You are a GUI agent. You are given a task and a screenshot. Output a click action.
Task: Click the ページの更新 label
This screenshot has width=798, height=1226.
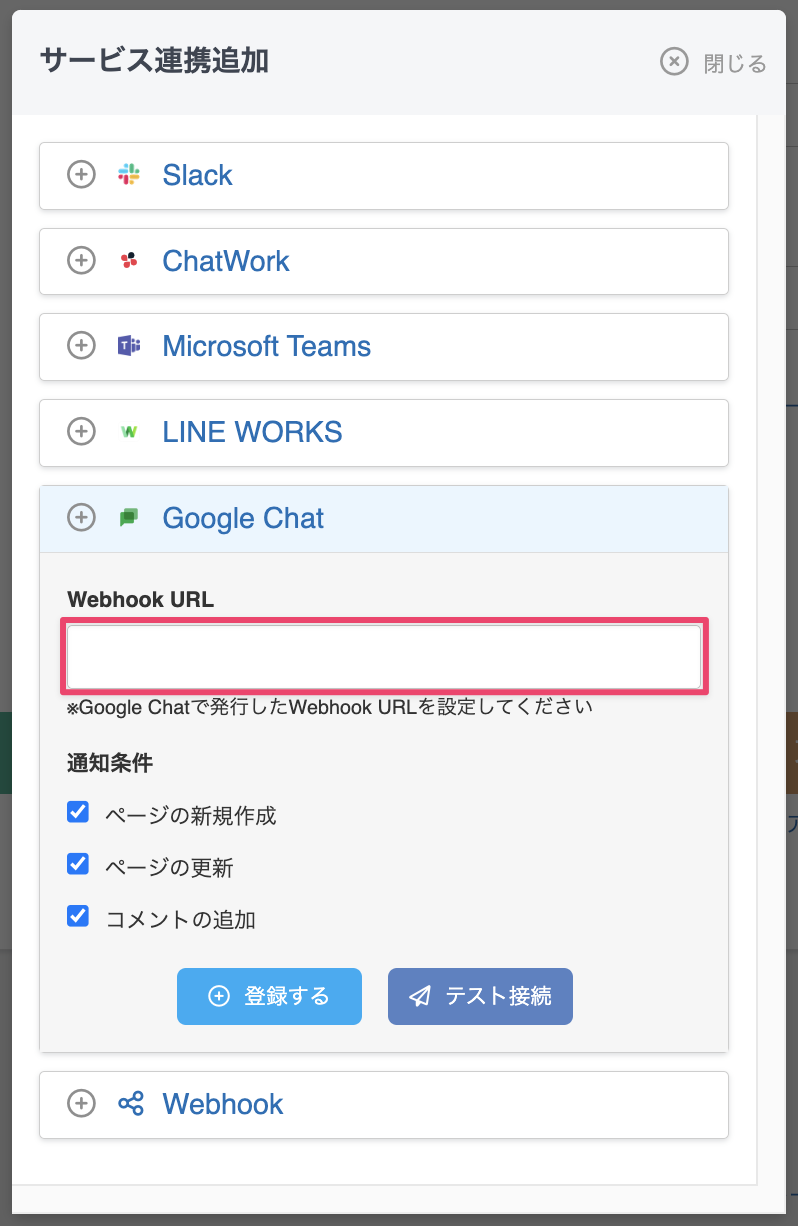click(169, 867)
